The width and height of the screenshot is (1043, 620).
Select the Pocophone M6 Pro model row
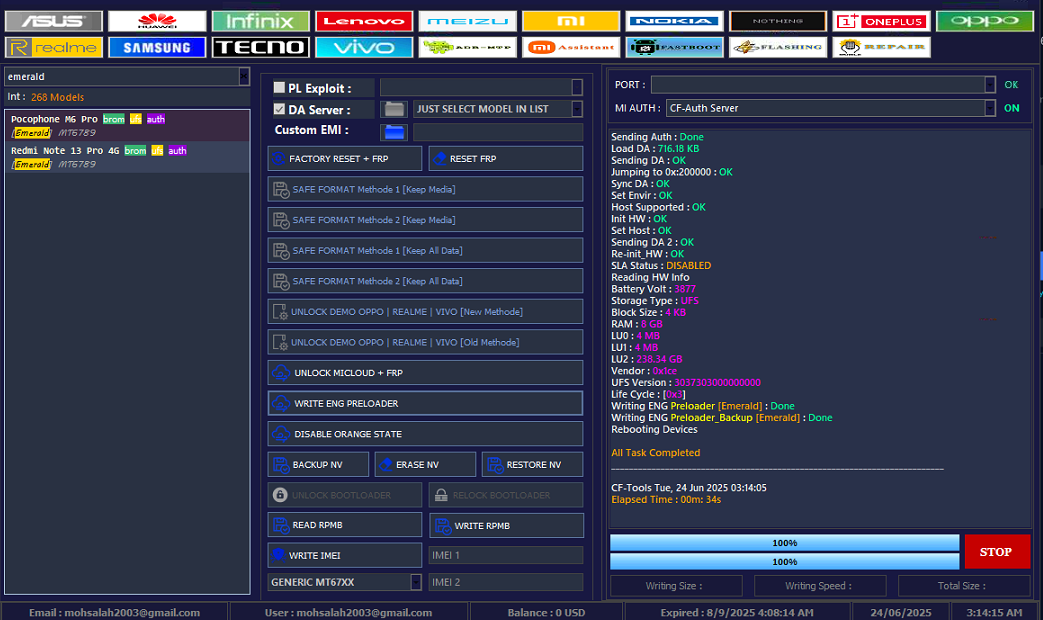[x=127, y=126]
